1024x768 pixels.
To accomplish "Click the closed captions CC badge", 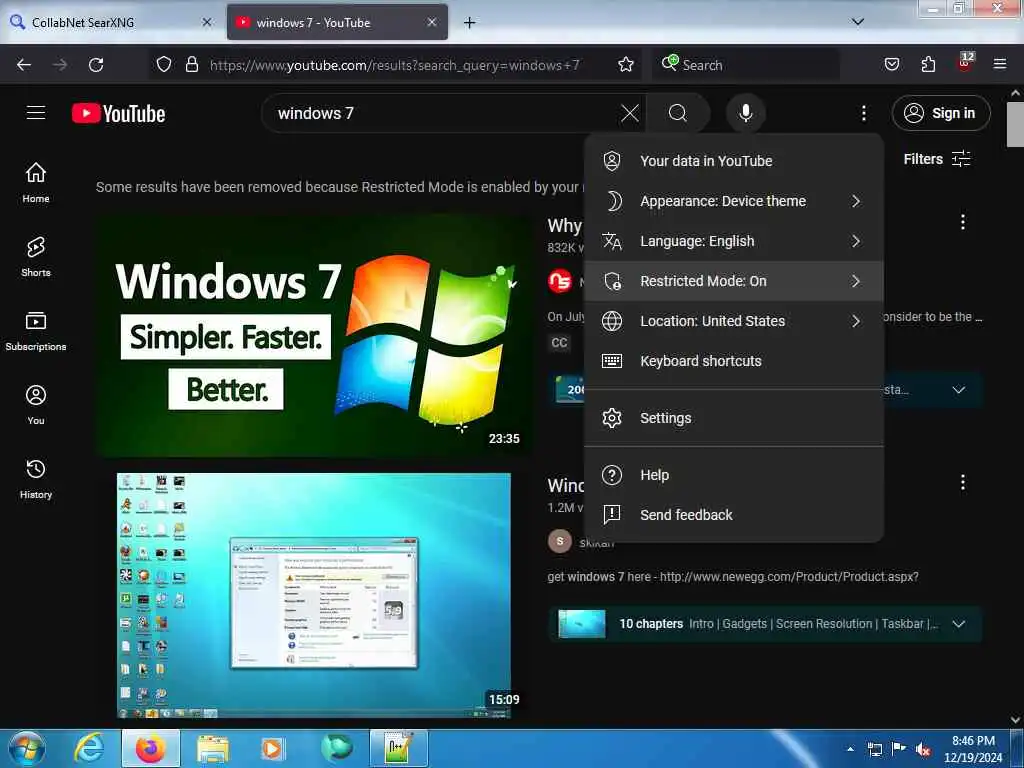I will click(x=559, y=343).
